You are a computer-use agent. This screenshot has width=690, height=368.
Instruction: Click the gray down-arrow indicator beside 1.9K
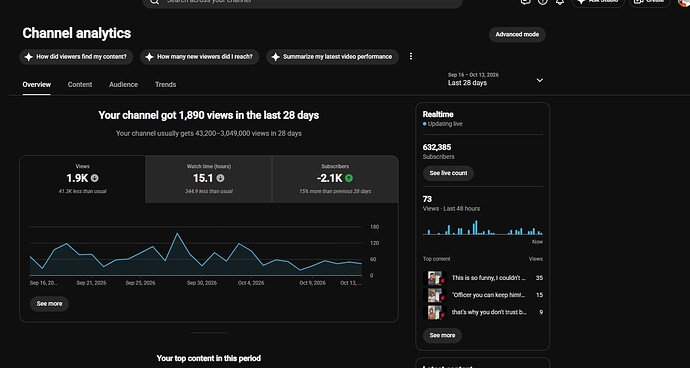coord(95,178)
